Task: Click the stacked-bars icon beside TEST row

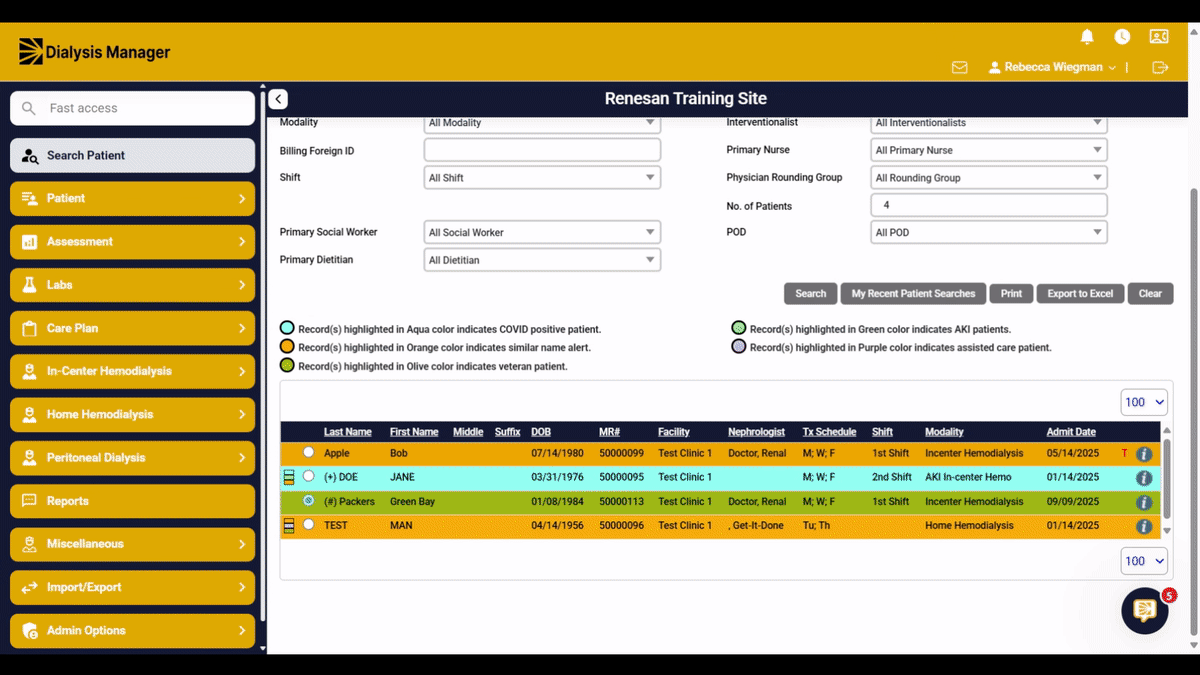Action: 289,525
